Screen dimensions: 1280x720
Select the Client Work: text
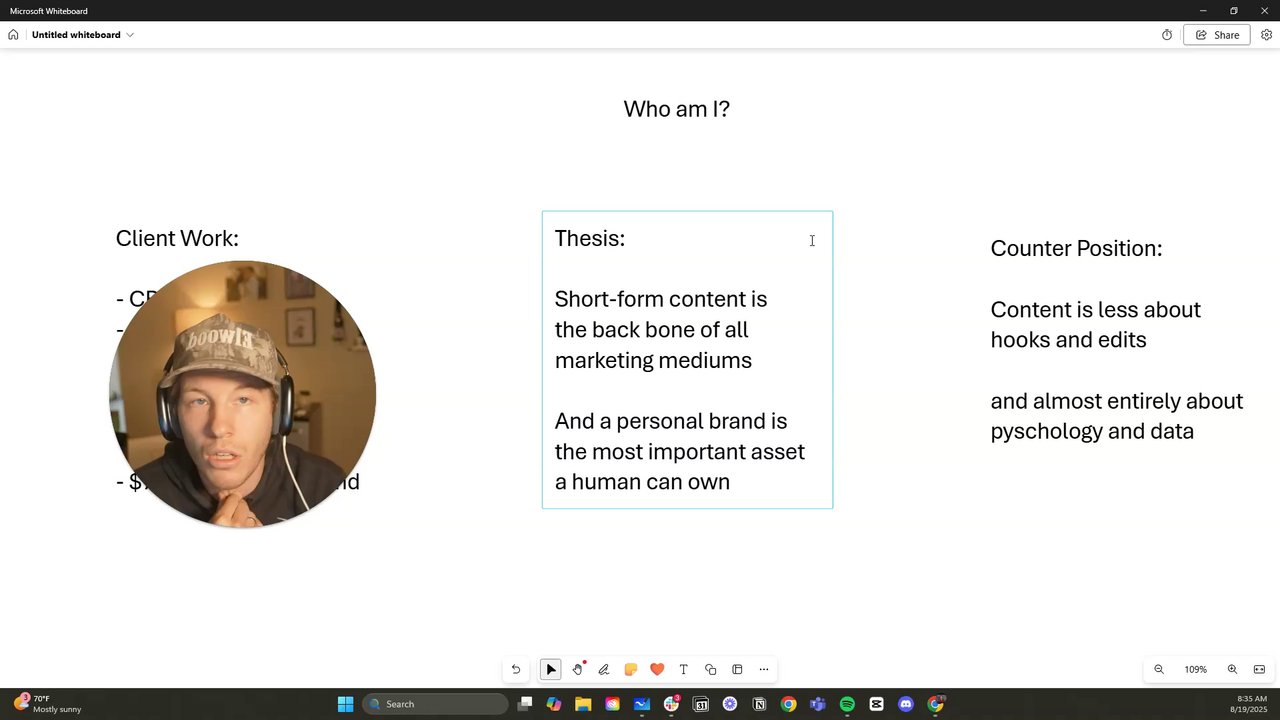[177, 238]
